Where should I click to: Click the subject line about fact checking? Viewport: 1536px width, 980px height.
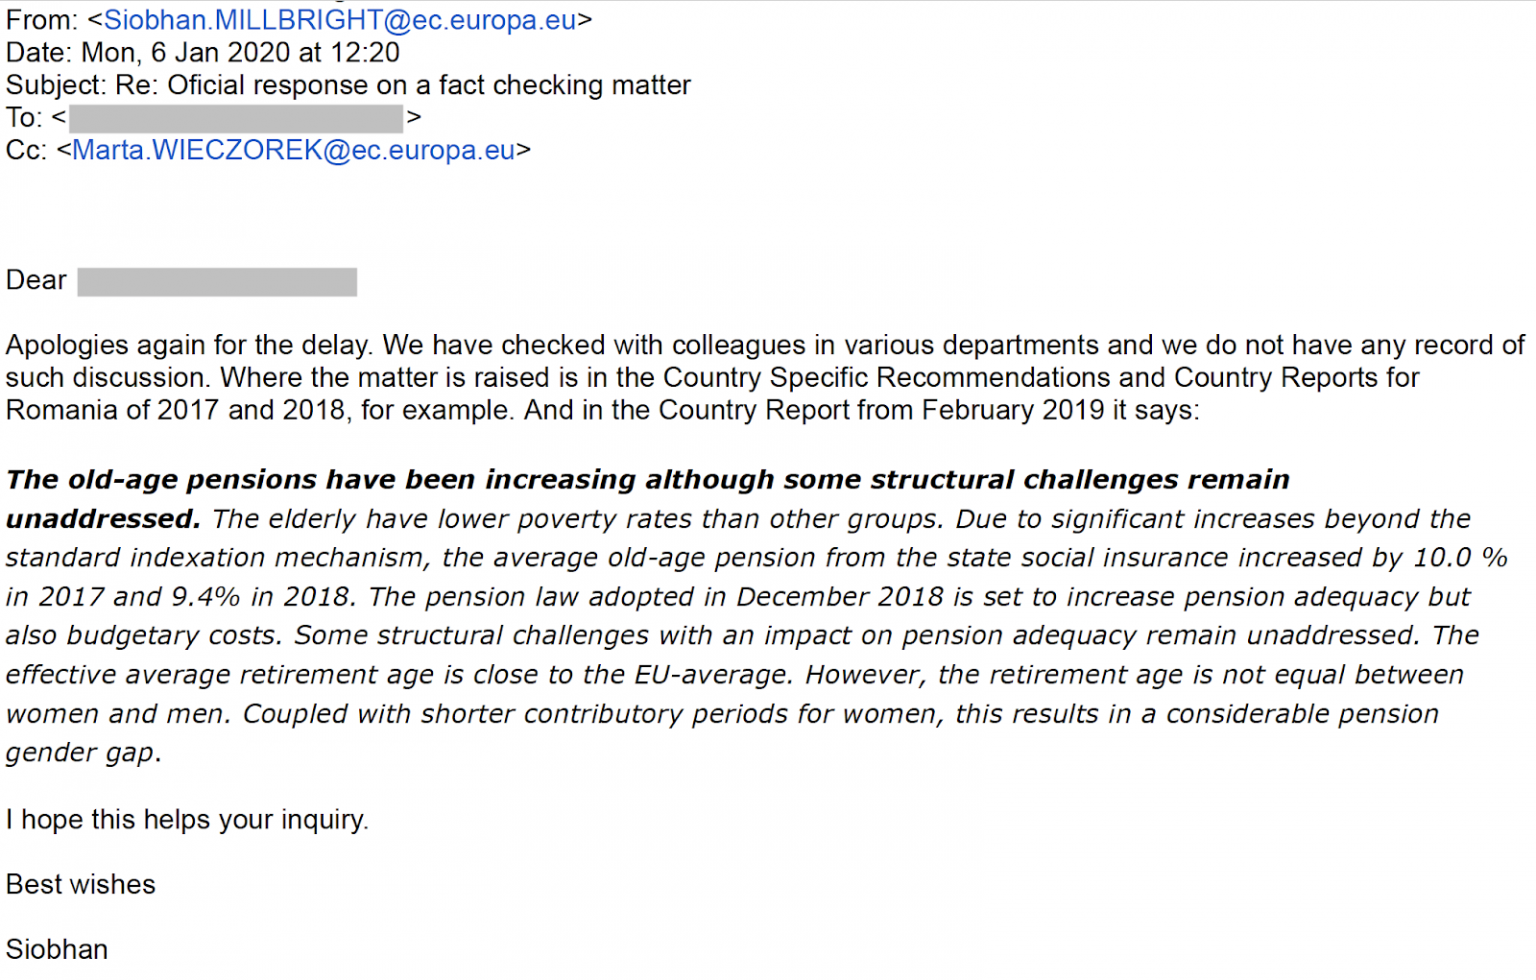pyautogui.click(x=429, y=86)
